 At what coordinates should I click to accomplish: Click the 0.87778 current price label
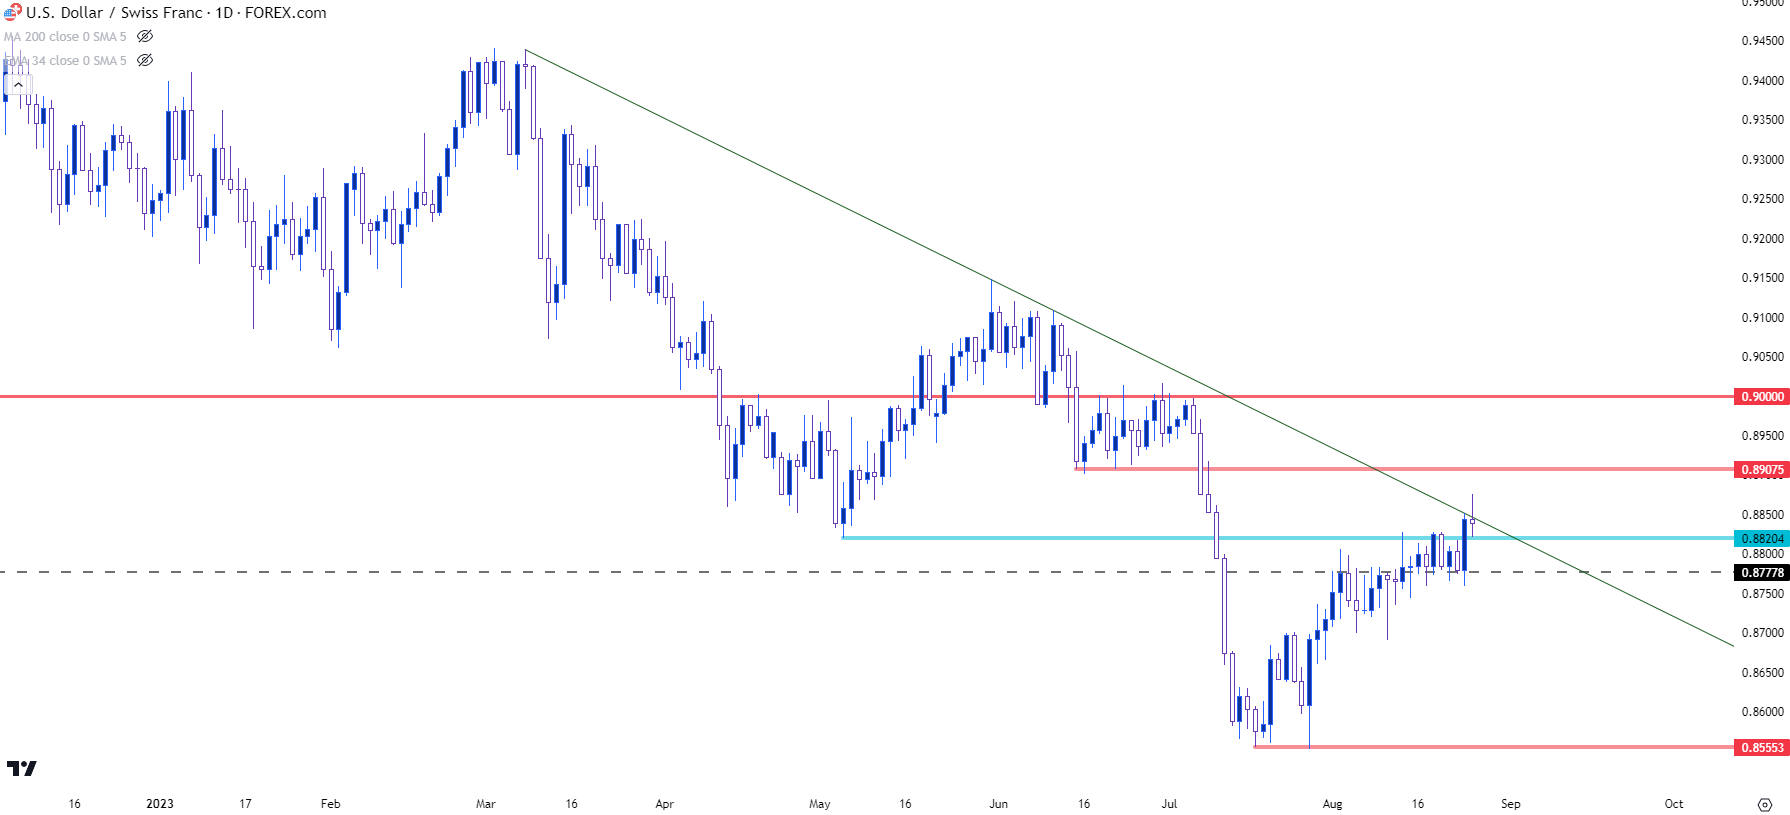[x=1762, y=573]
